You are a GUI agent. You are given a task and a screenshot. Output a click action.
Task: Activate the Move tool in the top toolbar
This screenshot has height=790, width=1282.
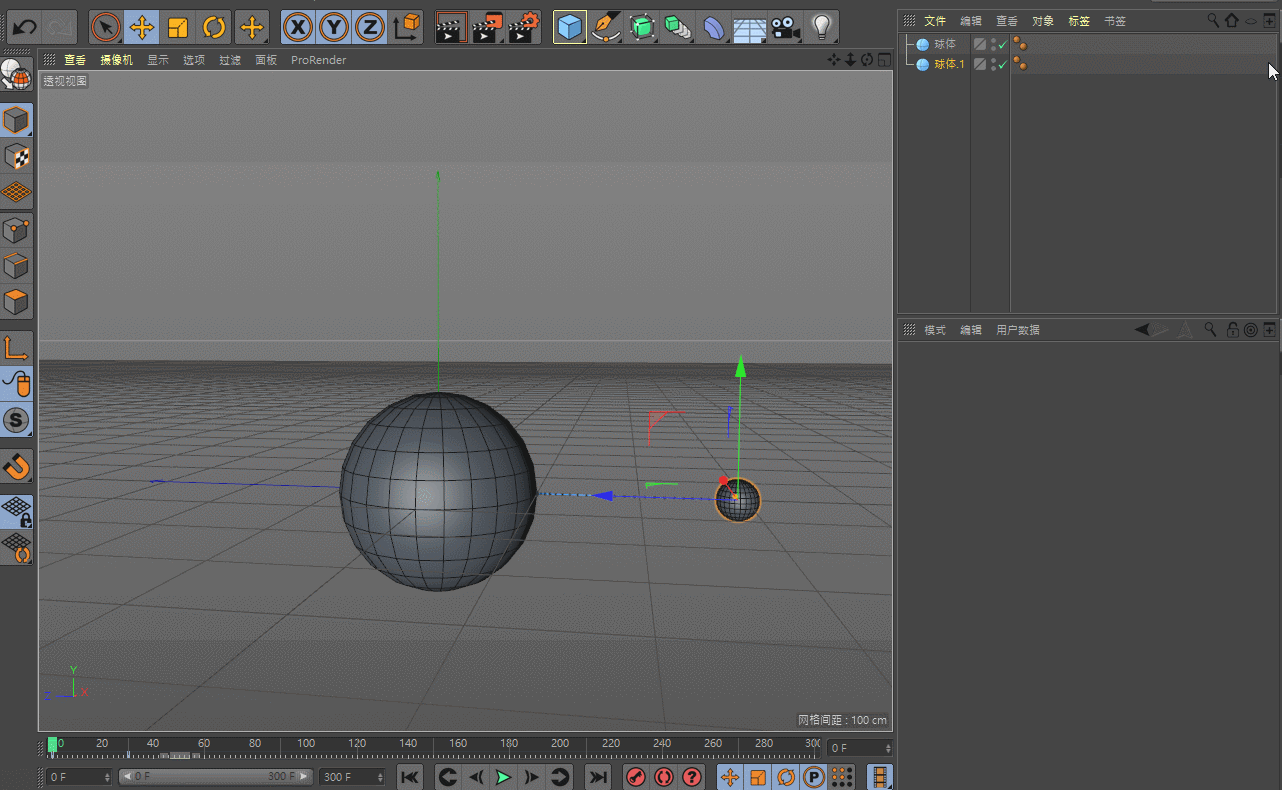tap(142, 27)
